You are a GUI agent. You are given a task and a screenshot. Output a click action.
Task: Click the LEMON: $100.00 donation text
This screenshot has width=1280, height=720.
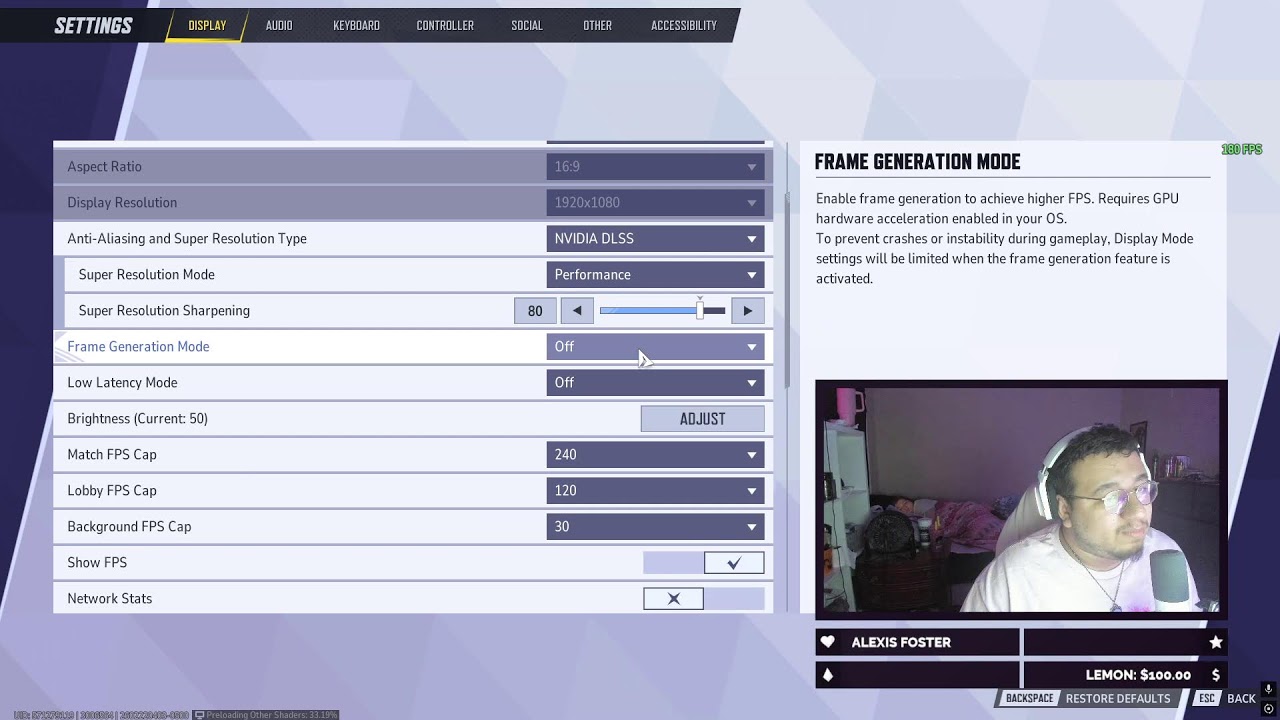(x=1138, y=675)
